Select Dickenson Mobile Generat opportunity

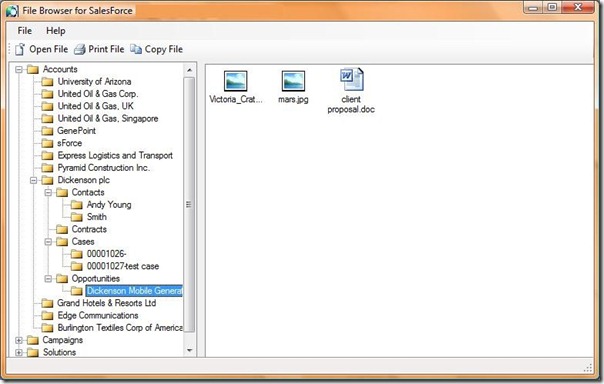pyautogui.click(x=134, y=291)
